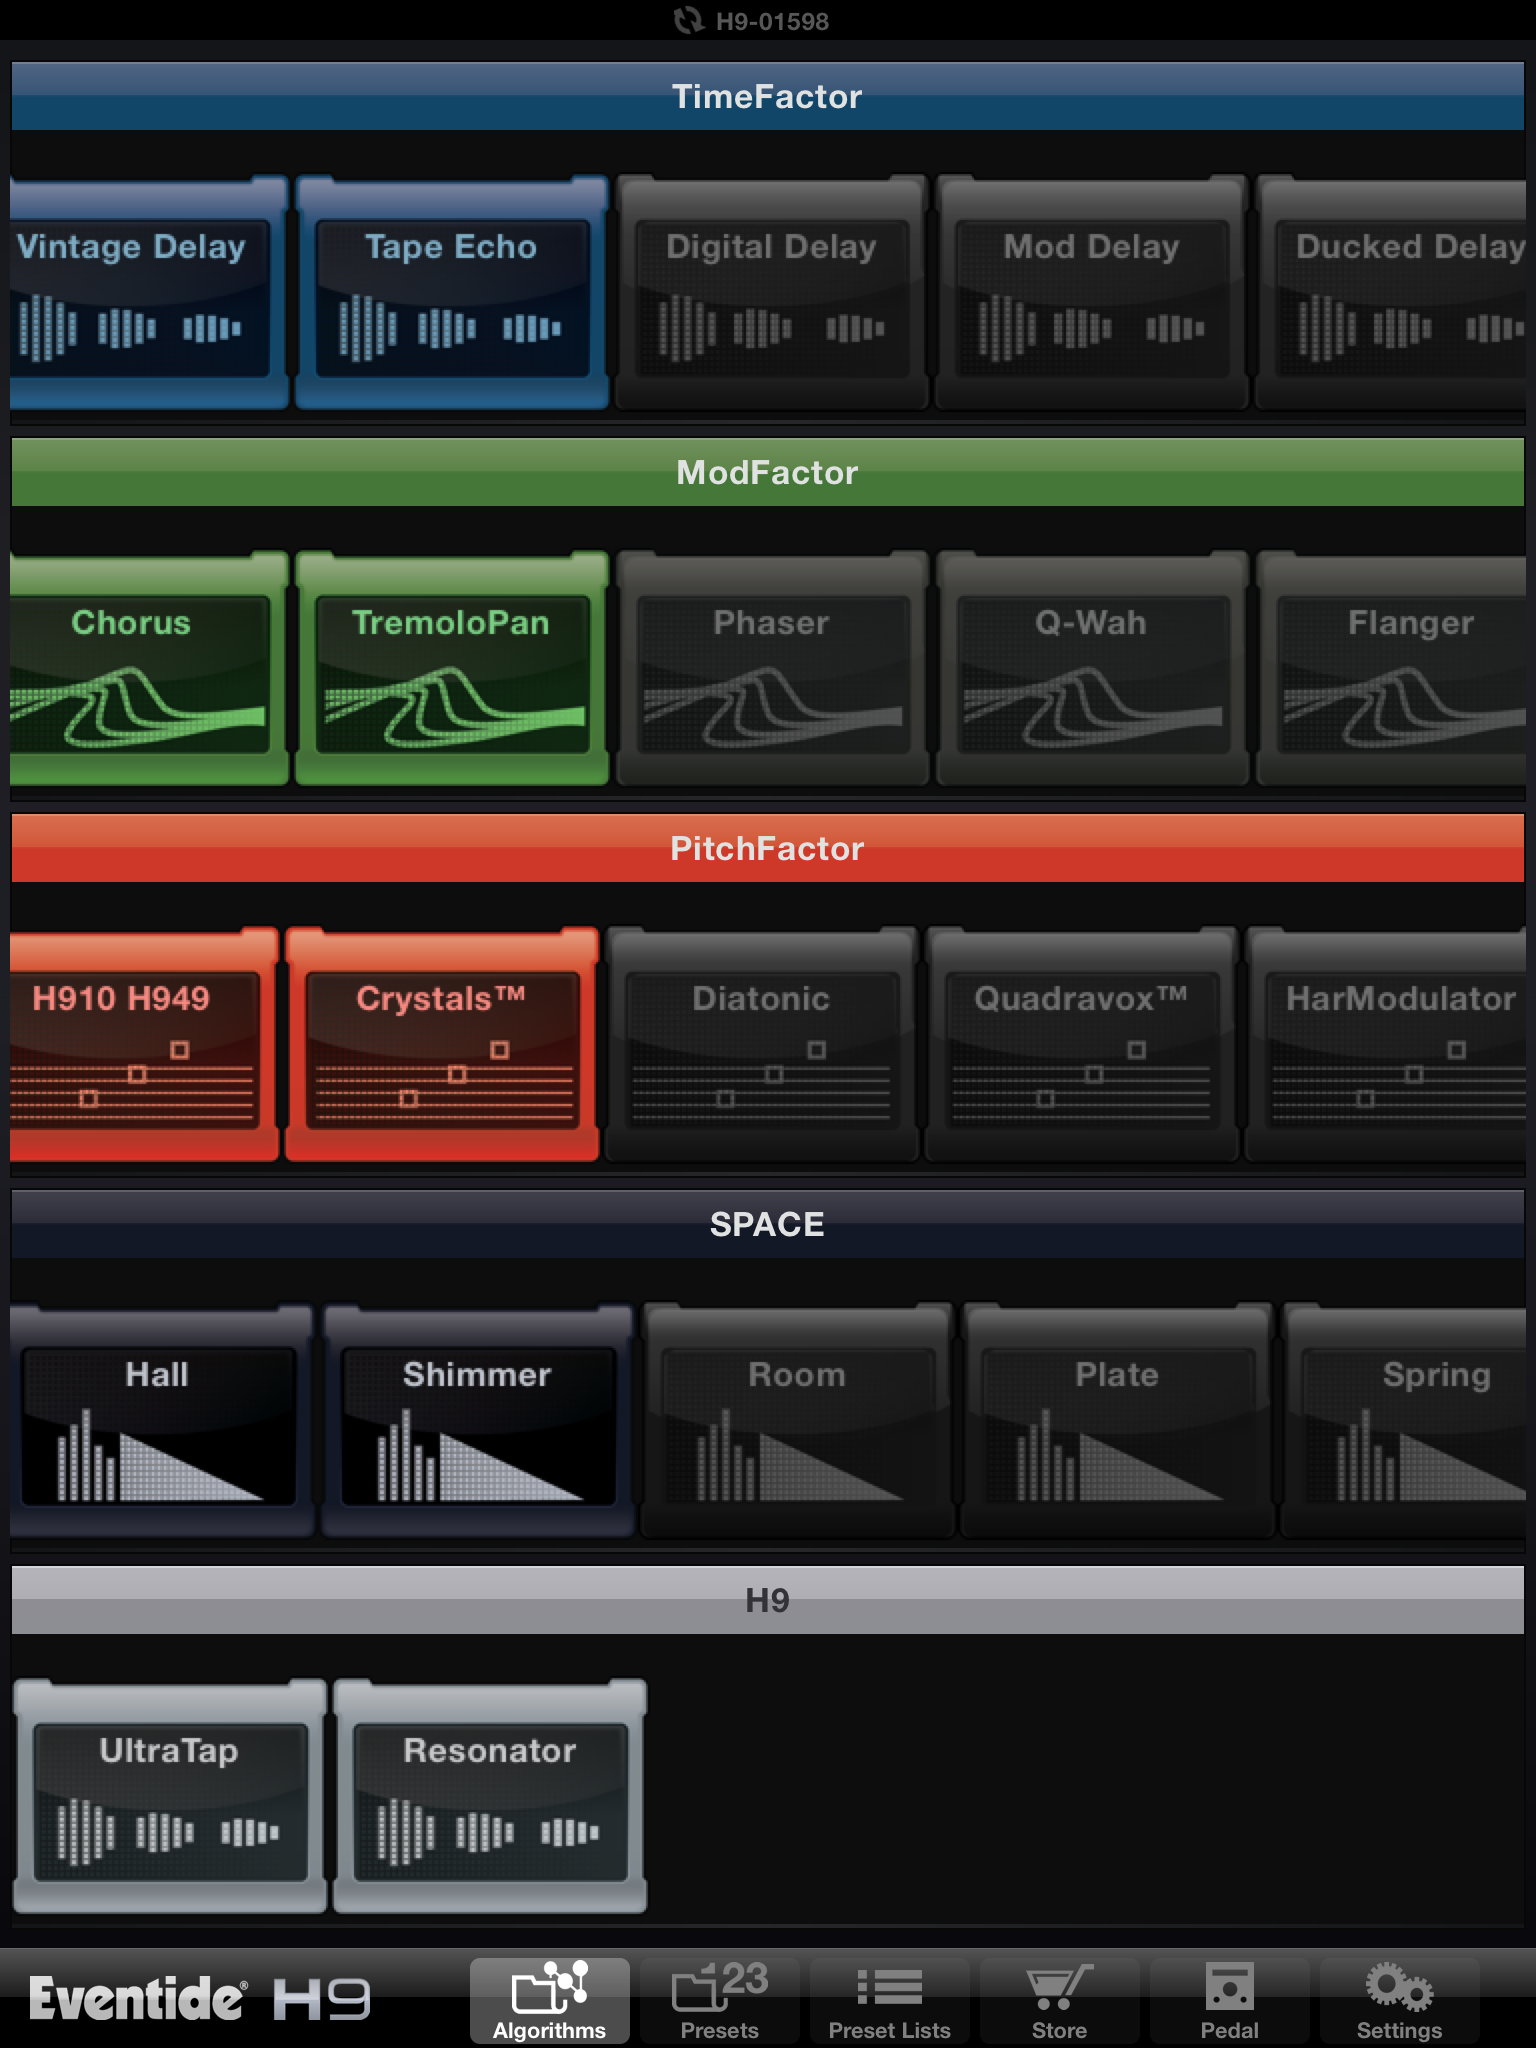Viewport: 1536px width, 2048px height.
Task: Open the Ducked Delay algorithm
Action: pos(1392,293)
